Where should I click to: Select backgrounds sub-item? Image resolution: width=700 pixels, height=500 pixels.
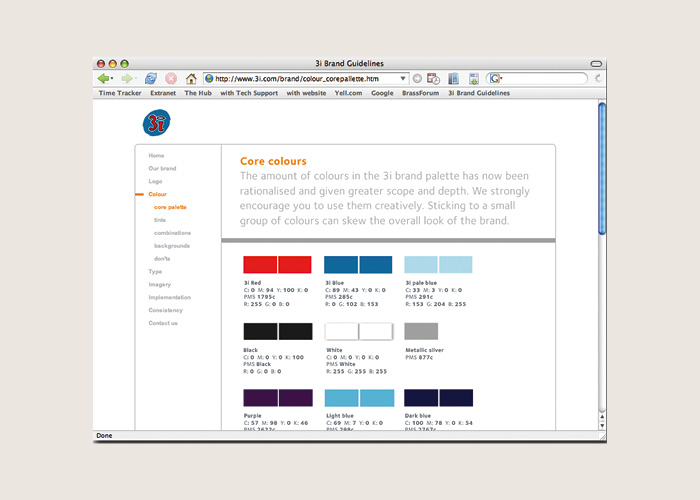[x=172, y=246]
